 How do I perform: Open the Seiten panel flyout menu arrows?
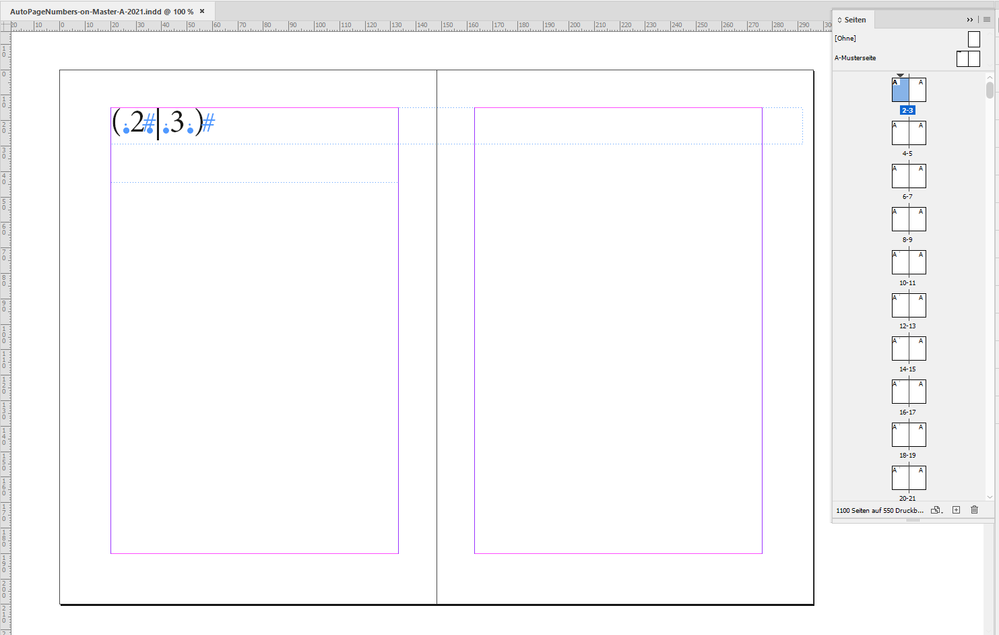point(968,19)
